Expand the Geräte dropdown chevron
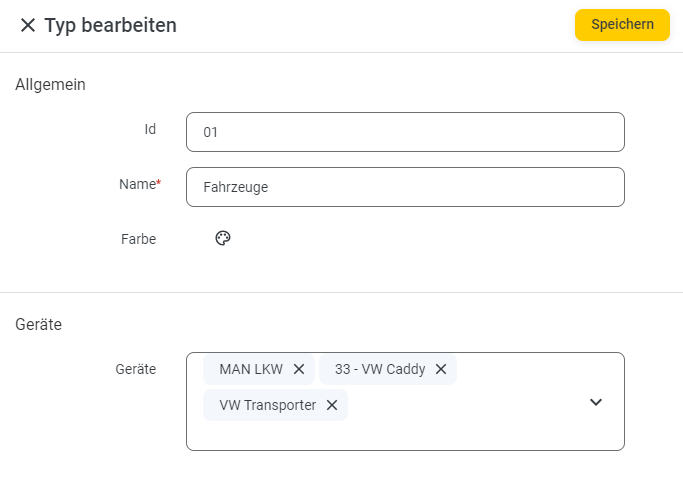Screen dimensions: 683x481 (596, 402)
